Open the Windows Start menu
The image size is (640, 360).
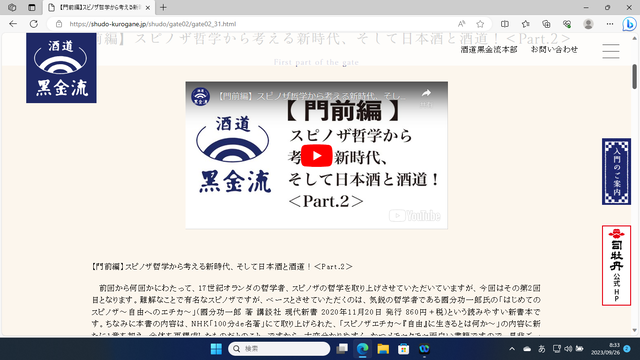[216, 349]
